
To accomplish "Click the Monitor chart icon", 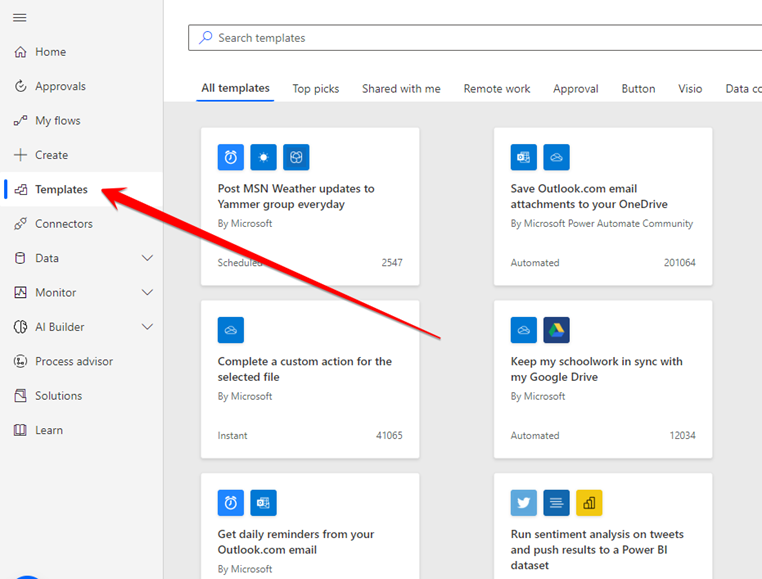I will (20, 292).
